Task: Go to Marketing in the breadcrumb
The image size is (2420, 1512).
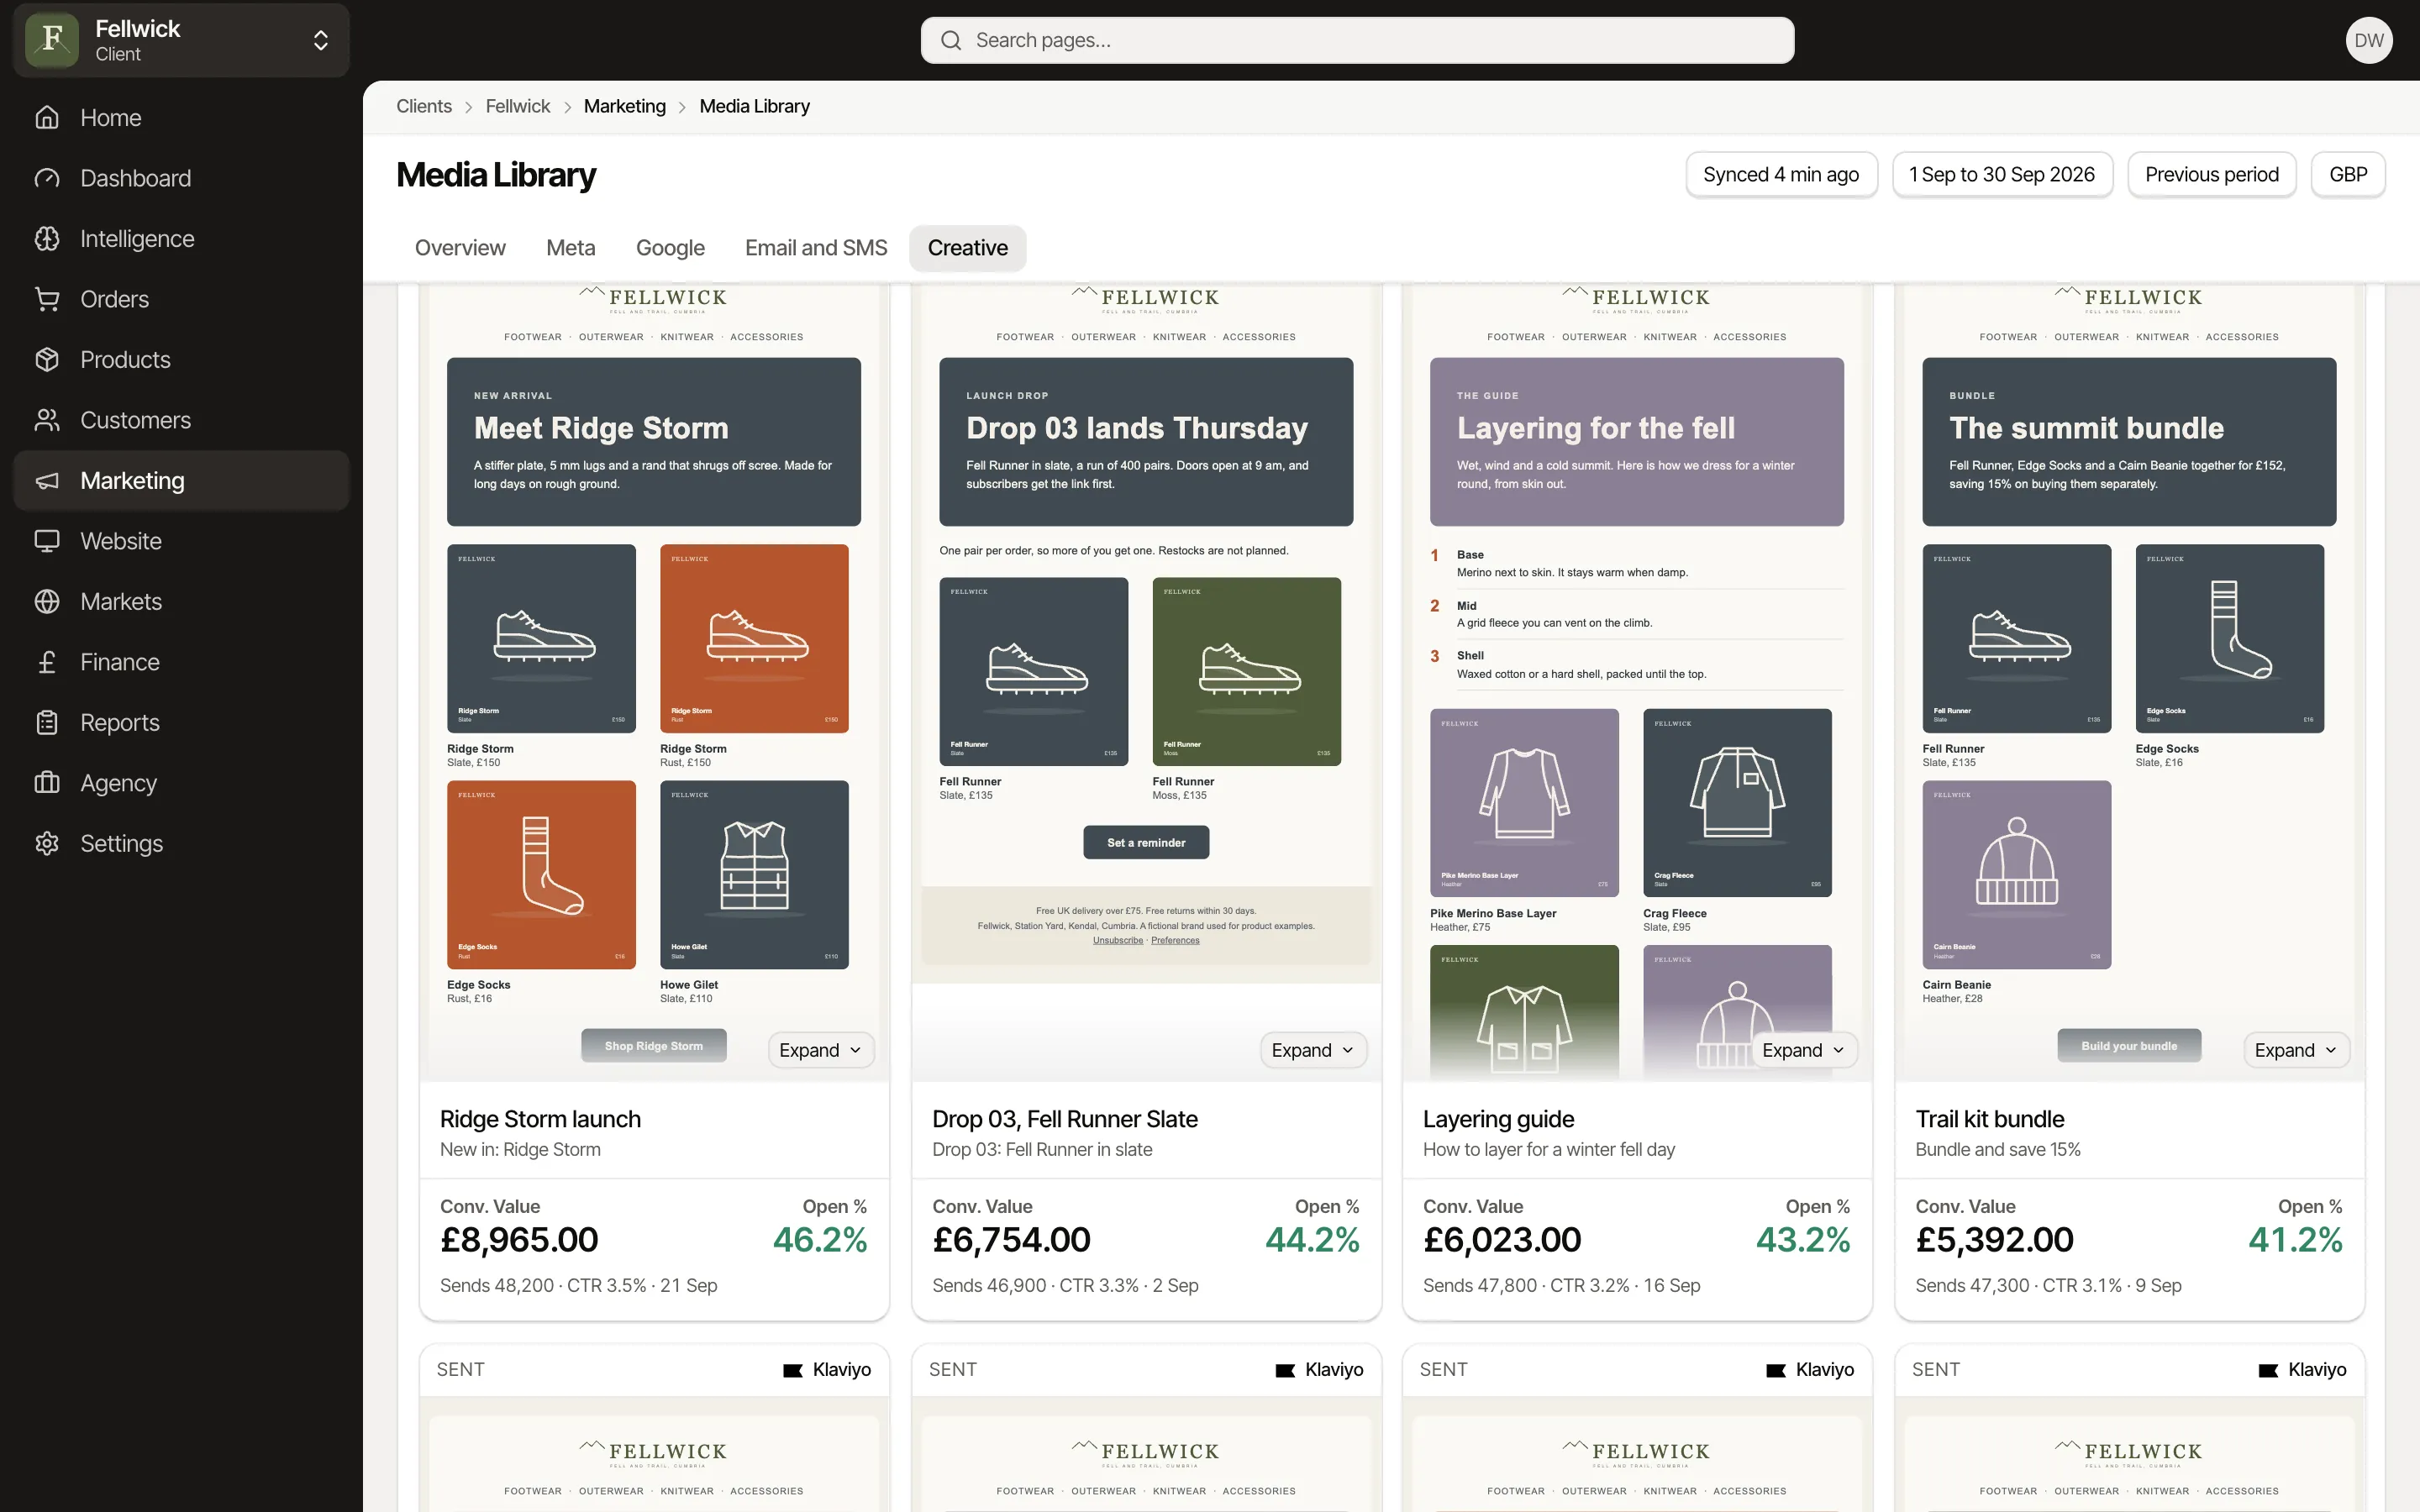Action: pyautogui.click(x=625, y=106)
